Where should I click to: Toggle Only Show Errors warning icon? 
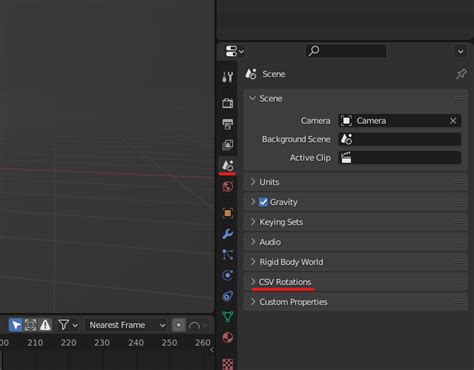pyautogui.click(x=45, y=325)
